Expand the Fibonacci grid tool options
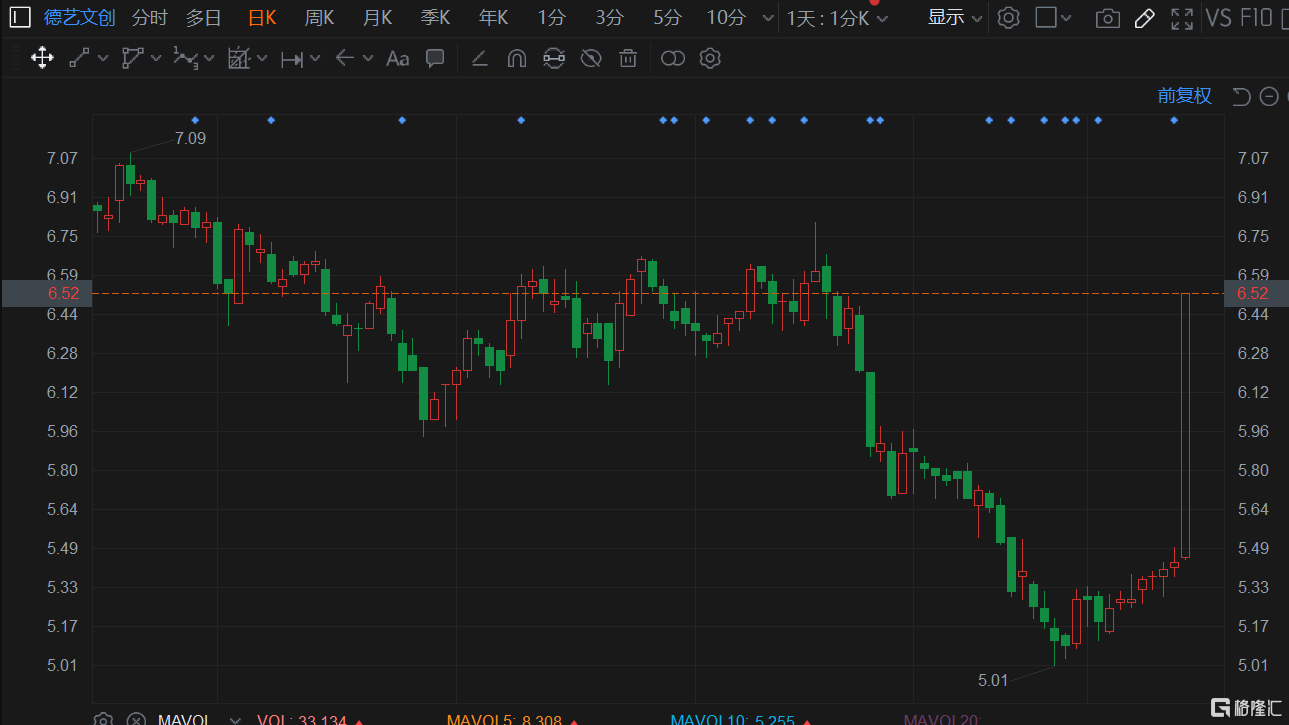1289x725 pixels. (x=262, y=58)
